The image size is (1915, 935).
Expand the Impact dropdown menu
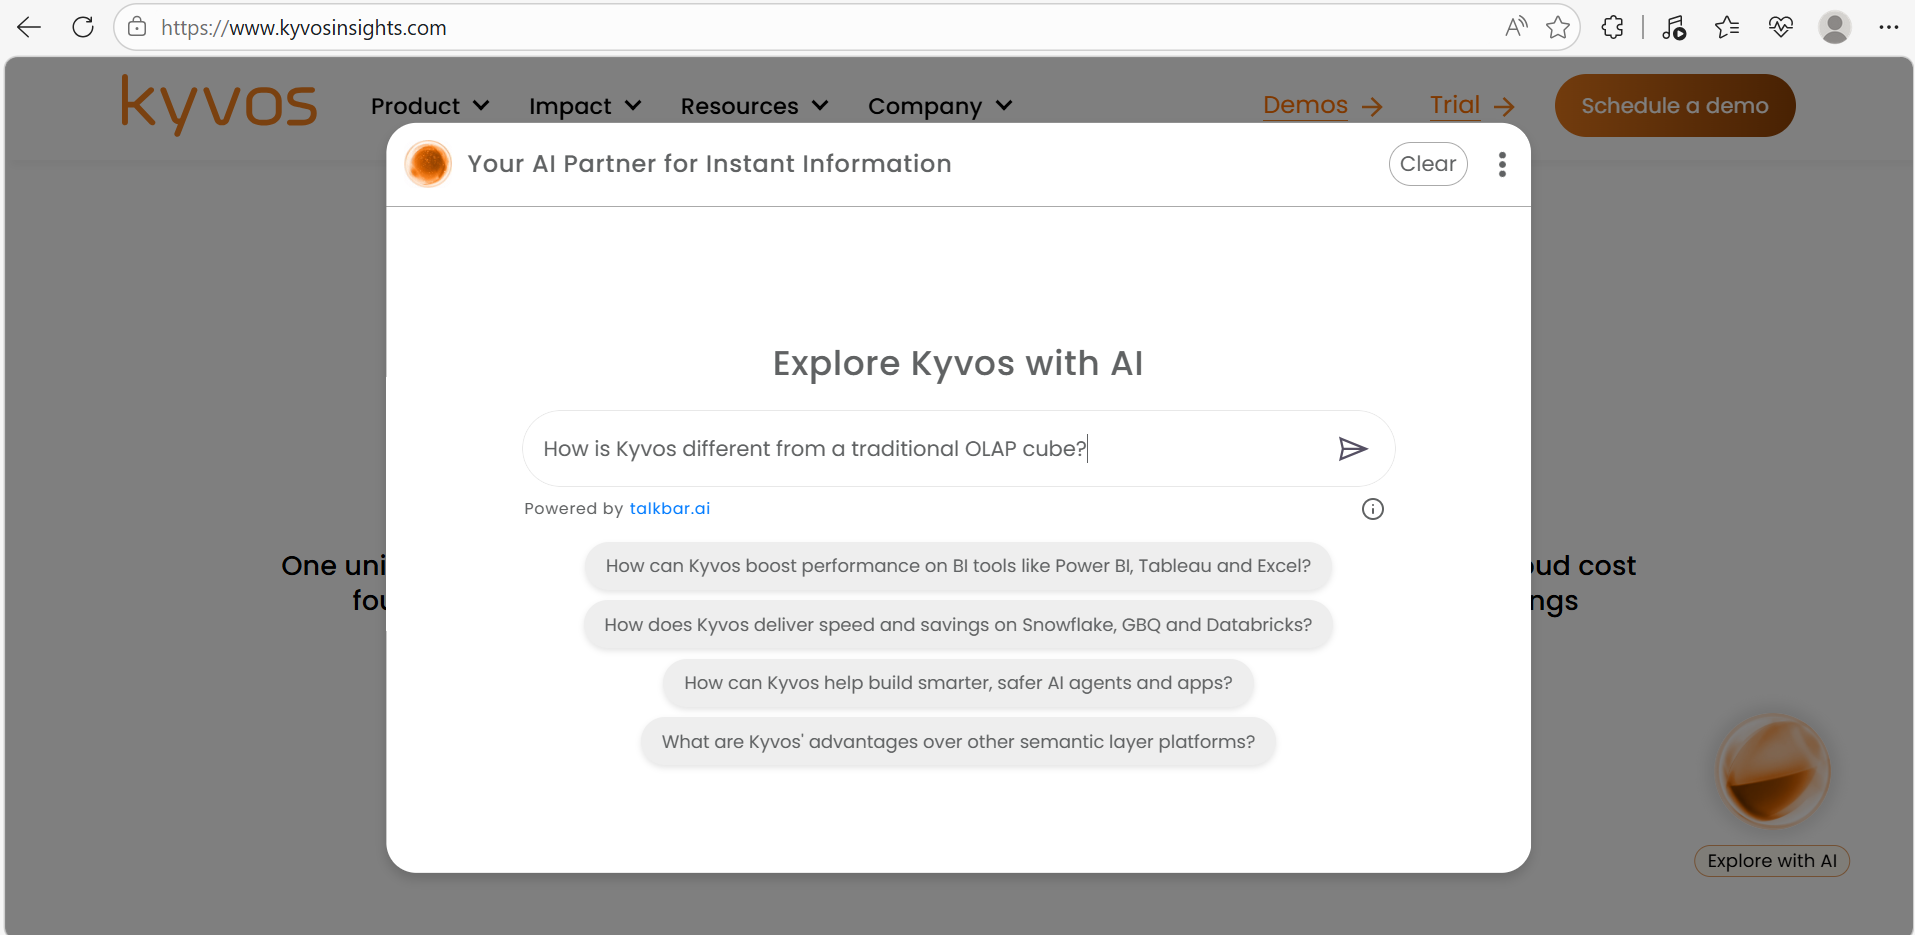click(585, 106)
